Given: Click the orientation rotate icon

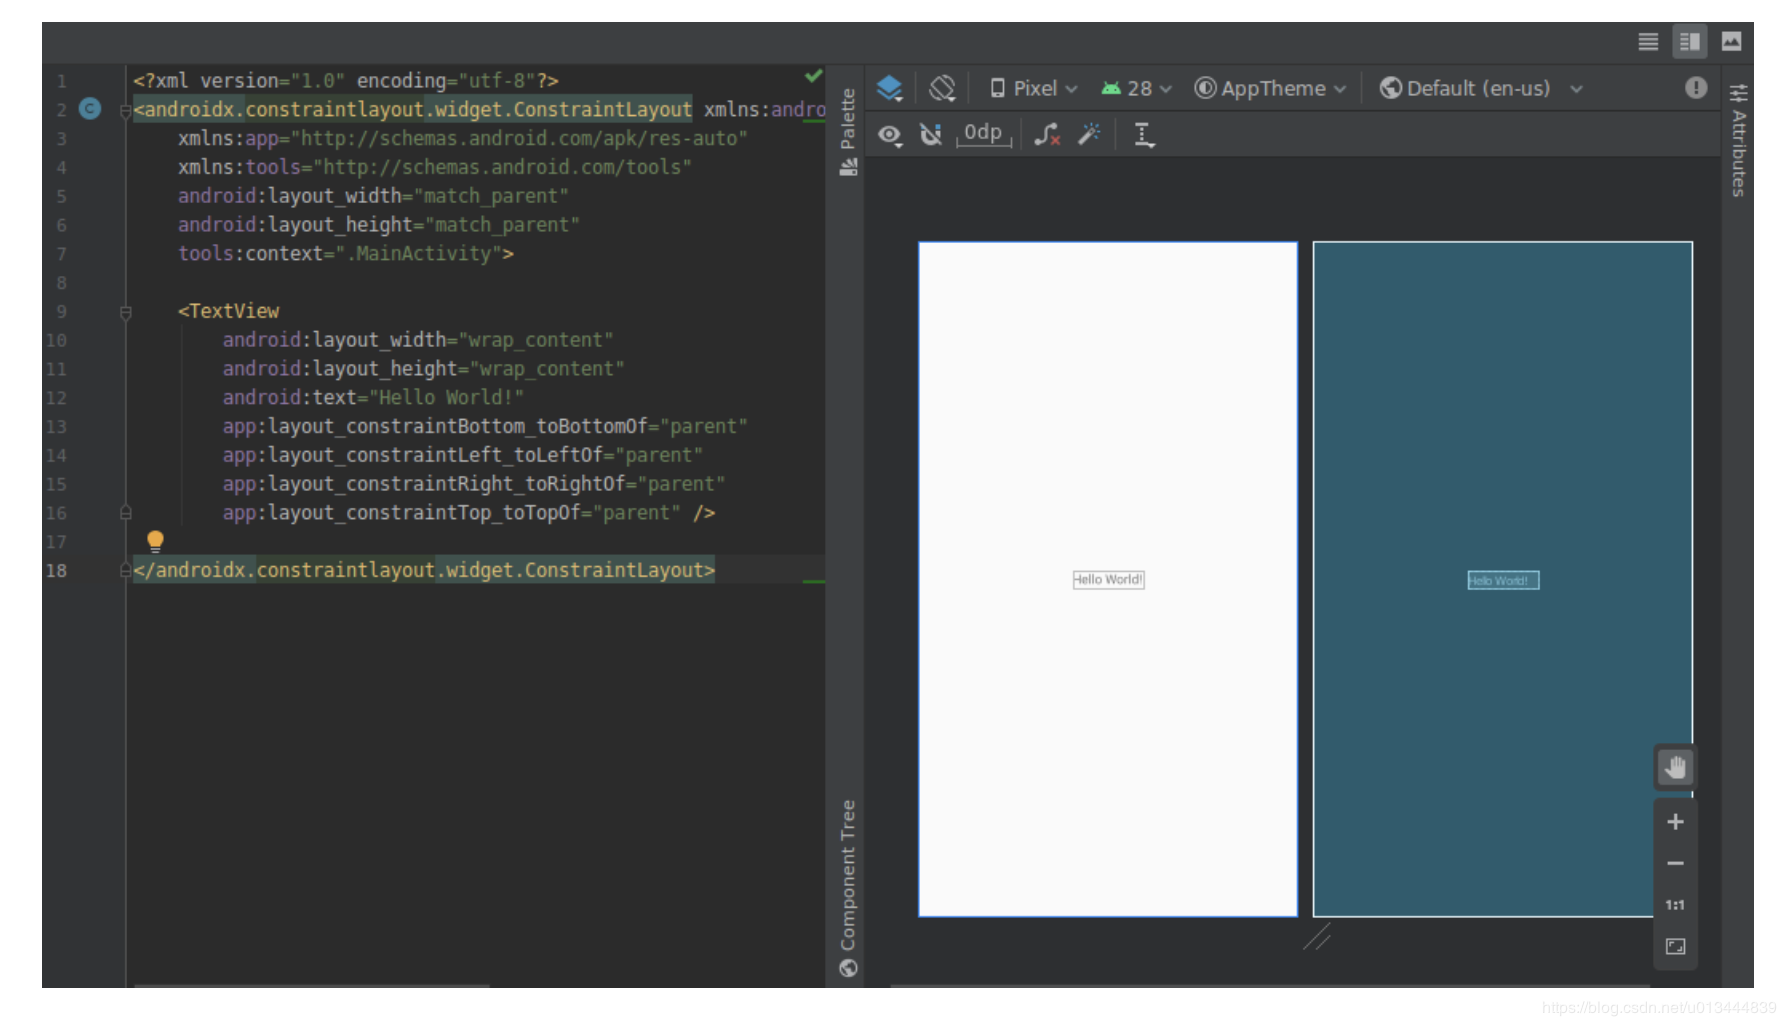Looking at the screenshot, I should [x=942, y=89].
